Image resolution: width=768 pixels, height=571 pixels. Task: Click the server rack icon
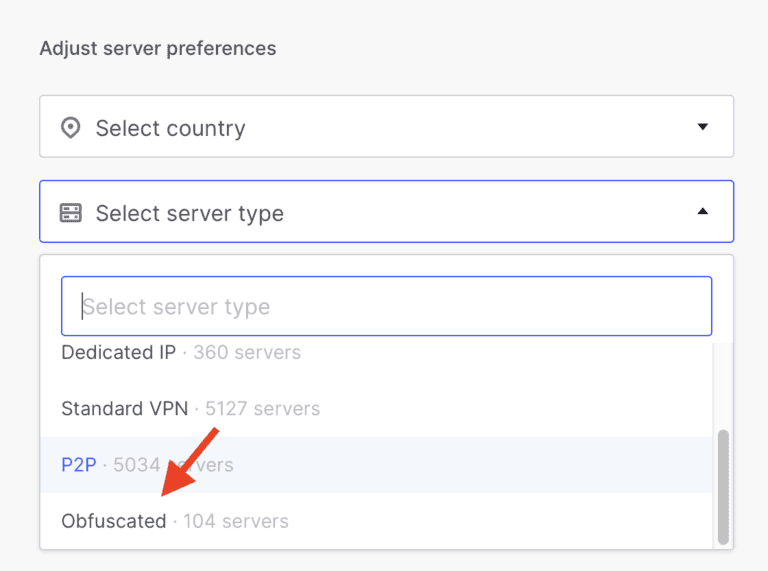coord(70,213)
